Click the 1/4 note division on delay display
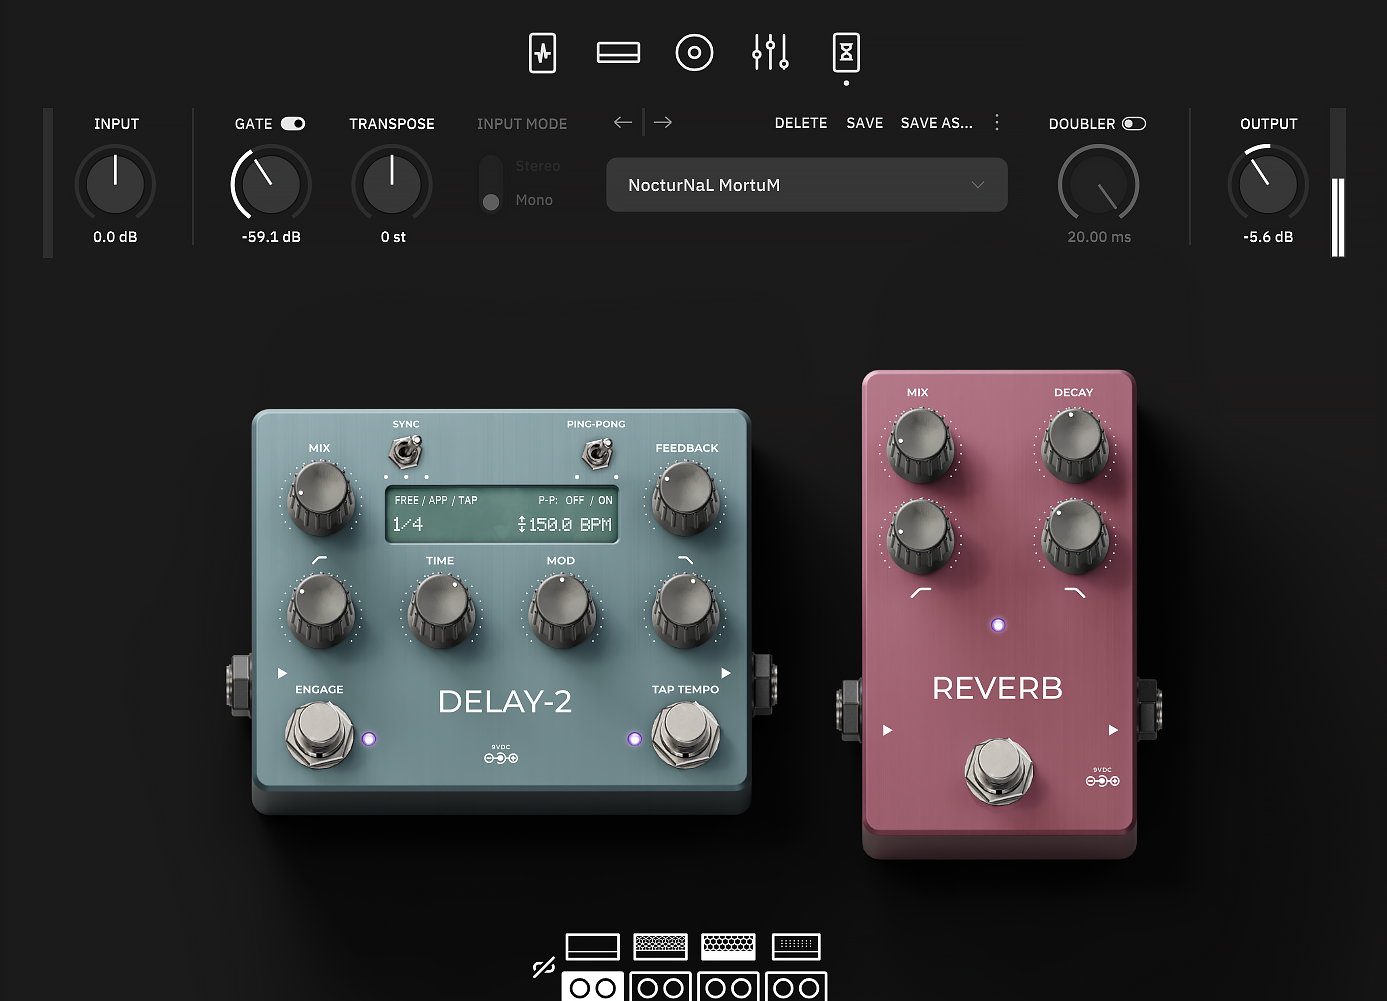The image size is (1387, 1001). pos(408,524)
